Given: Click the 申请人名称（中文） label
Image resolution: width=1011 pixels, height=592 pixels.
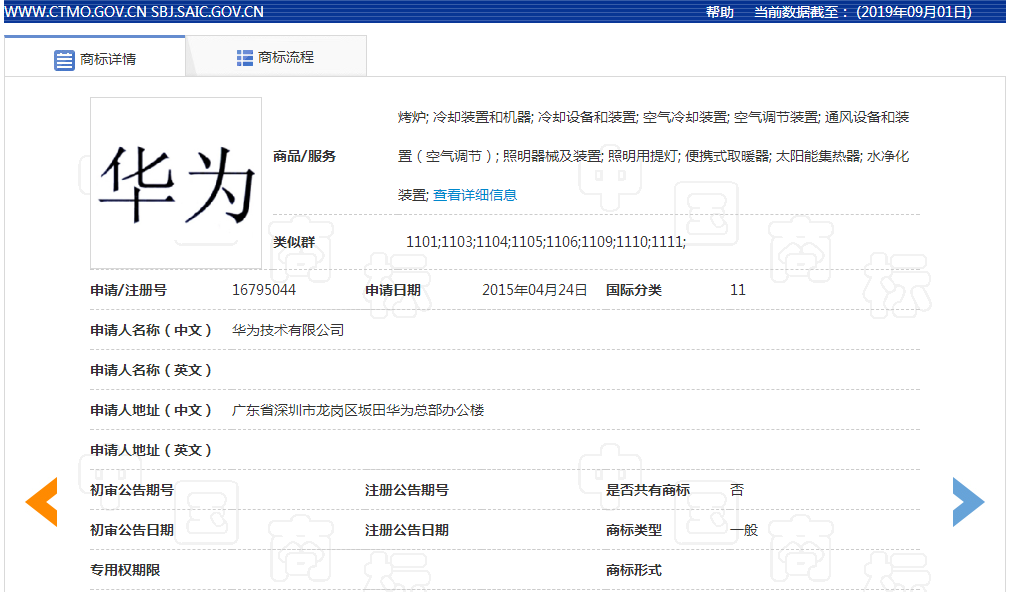Looking at the screenshot, I should (x=152, y=330).
